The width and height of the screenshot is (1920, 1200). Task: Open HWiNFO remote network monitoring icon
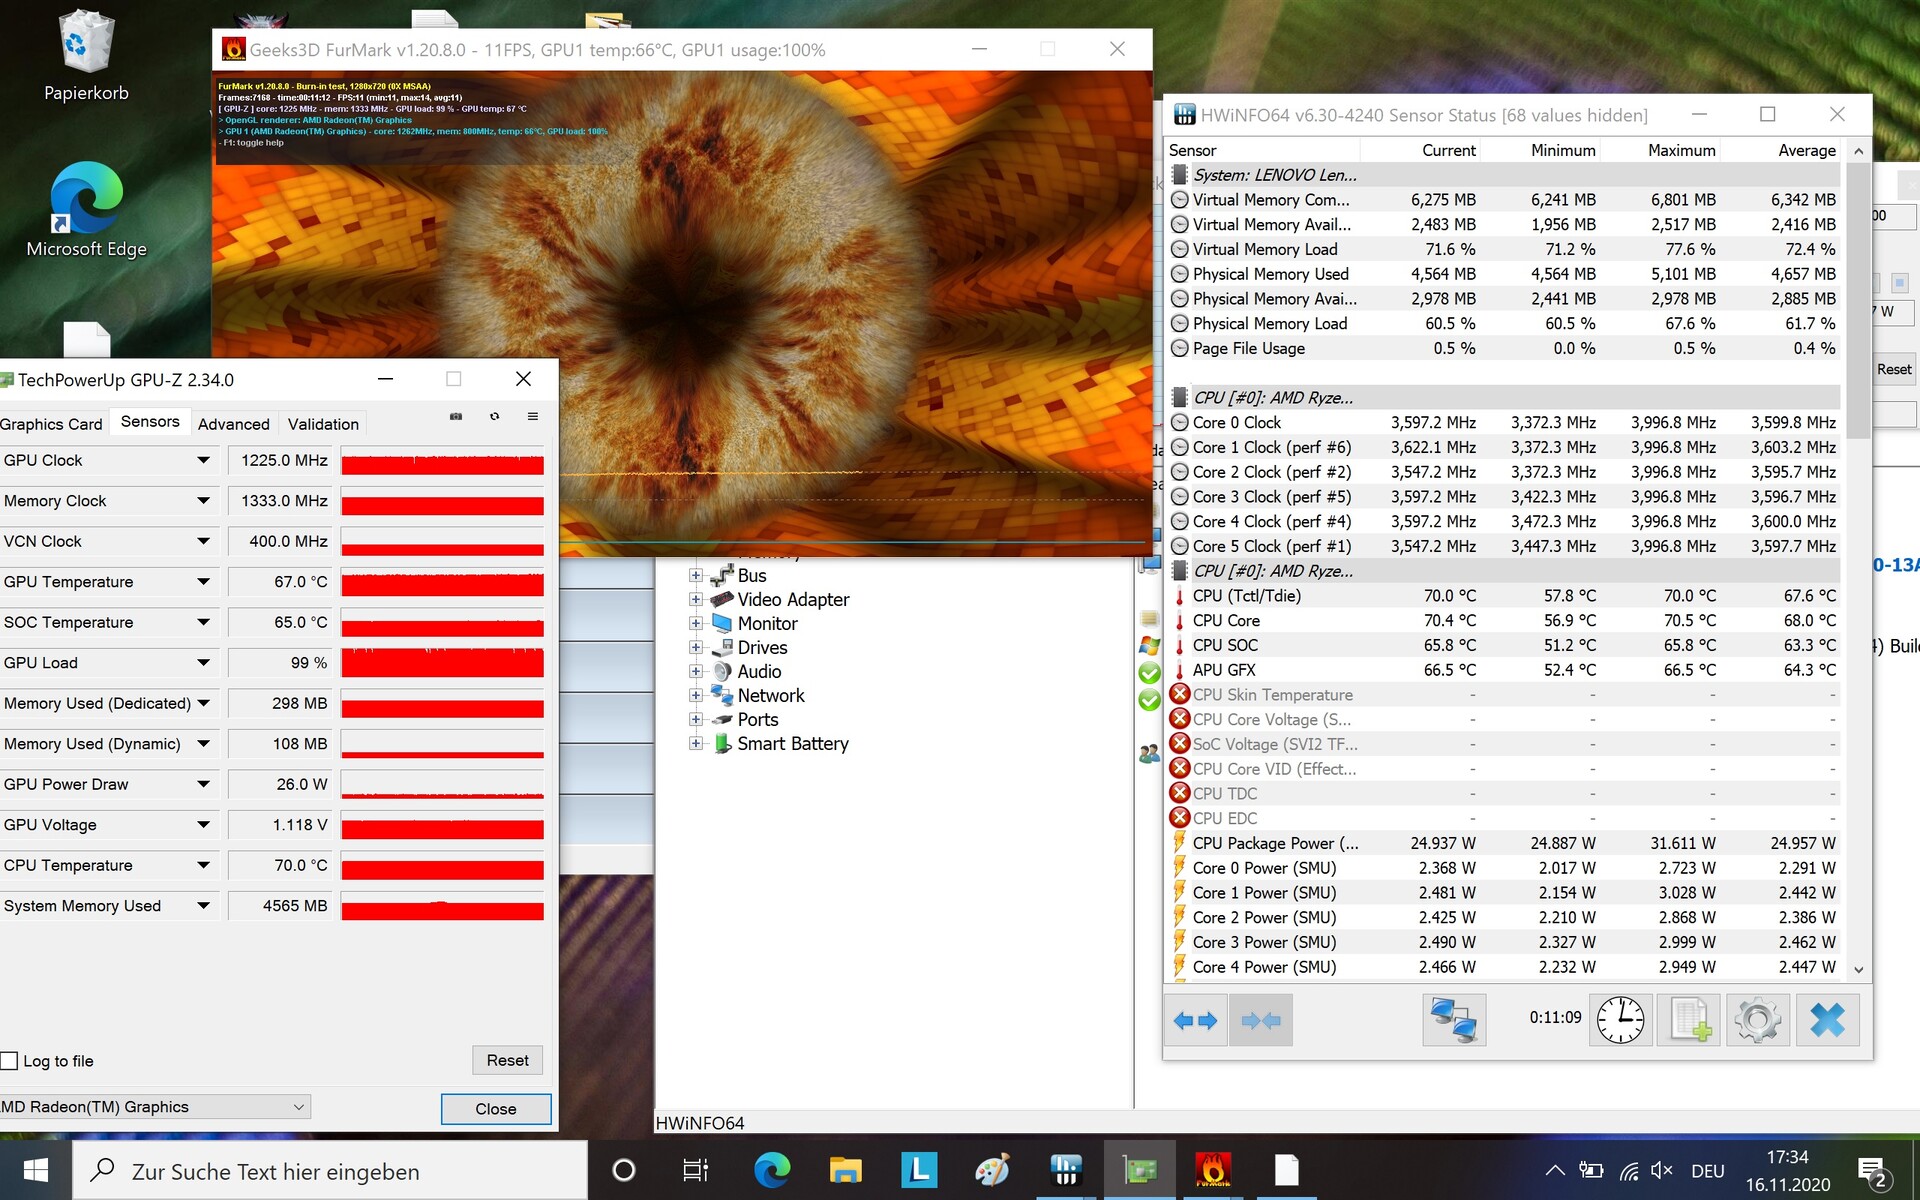(1453, 1020)
